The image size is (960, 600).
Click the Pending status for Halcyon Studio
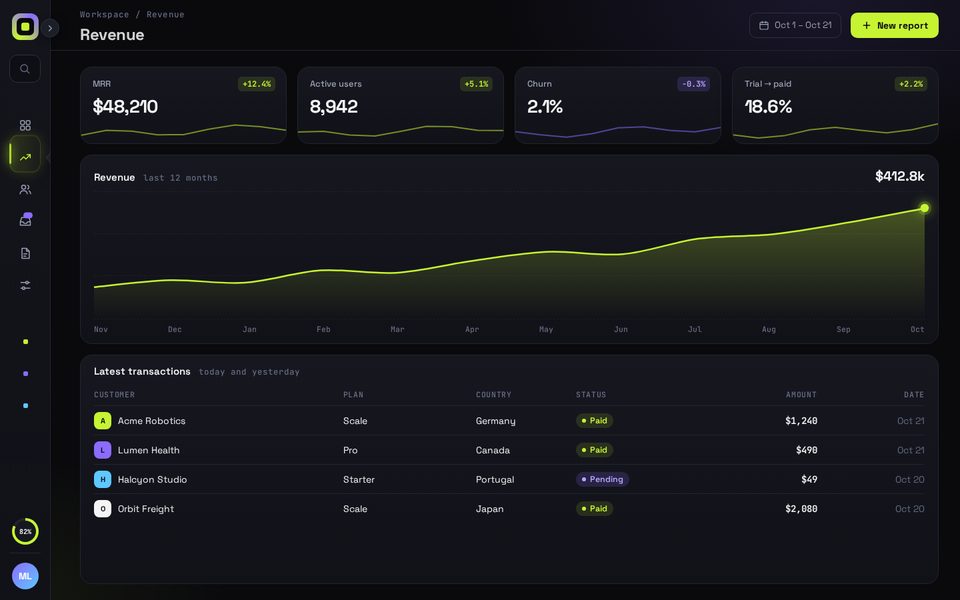(602, 479)
